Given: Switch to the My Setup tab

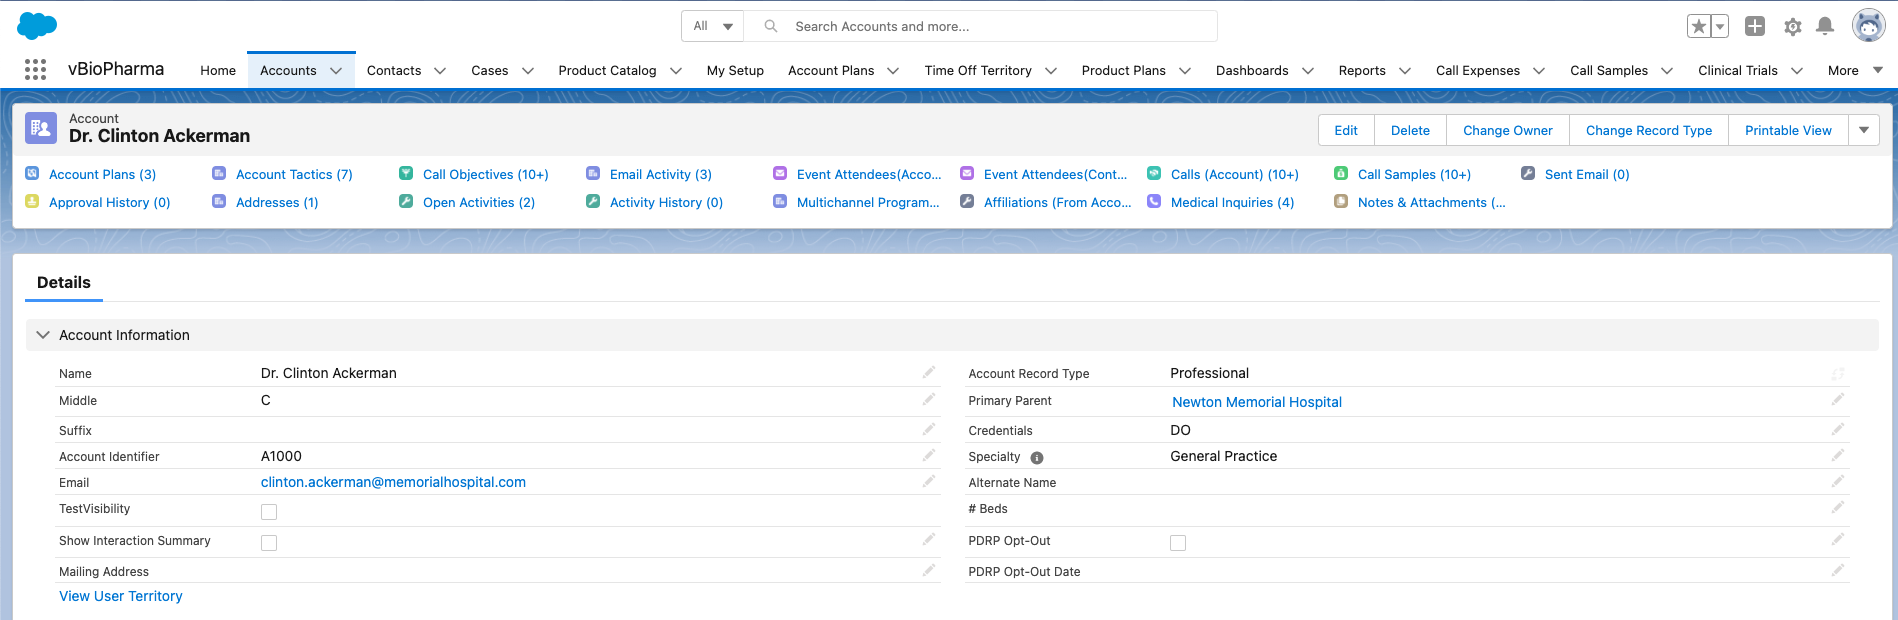Looking at the screenshot, I should 734,70.
